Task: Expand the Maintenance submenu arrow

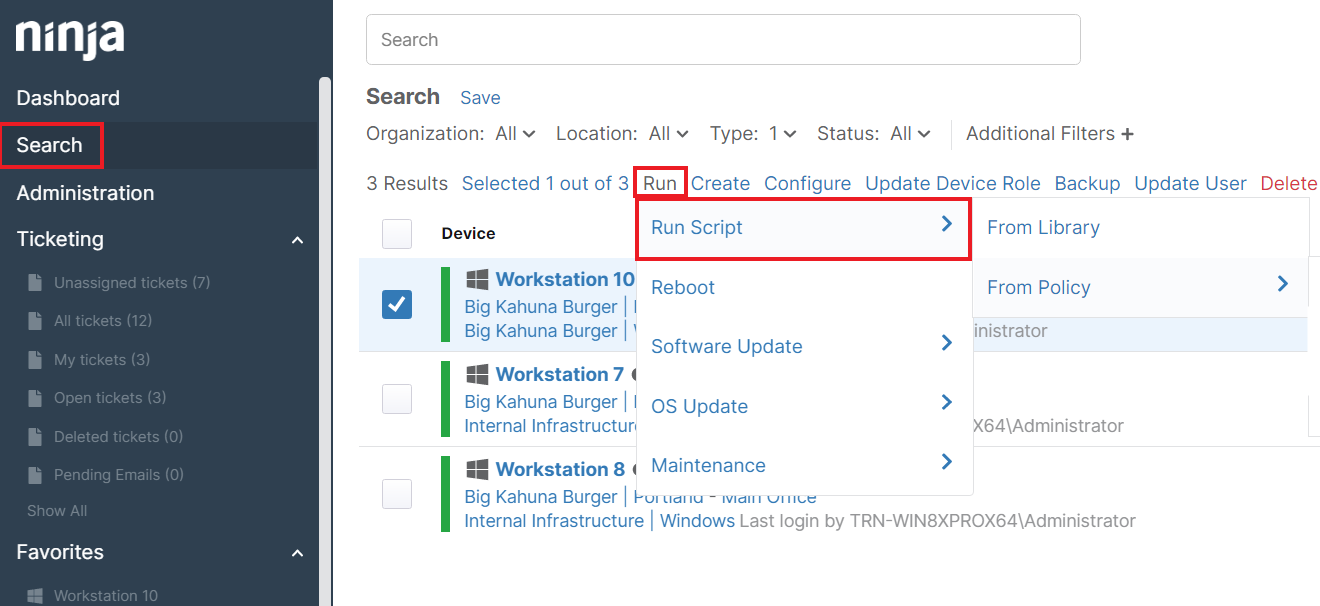Action: tap(946, 462)
